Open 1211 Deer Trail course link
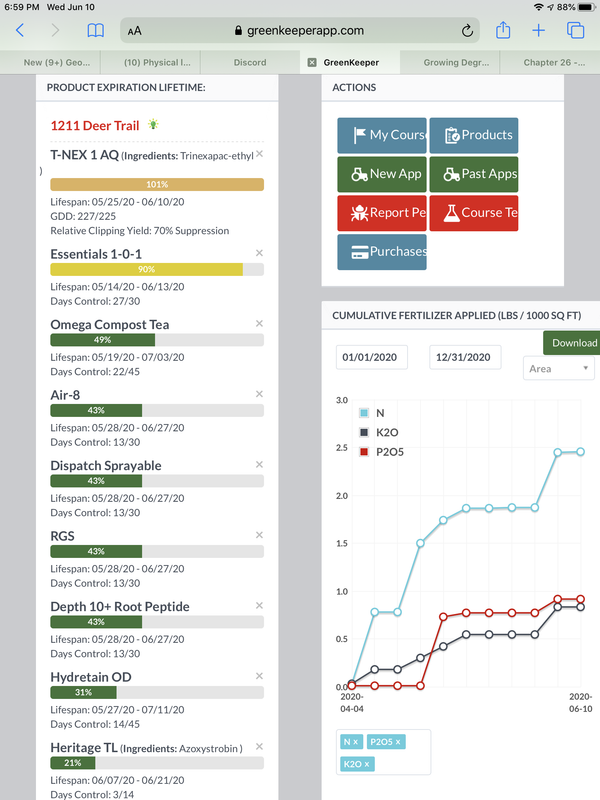The height and width of the screenshot is (800, 600). (95, 126)
